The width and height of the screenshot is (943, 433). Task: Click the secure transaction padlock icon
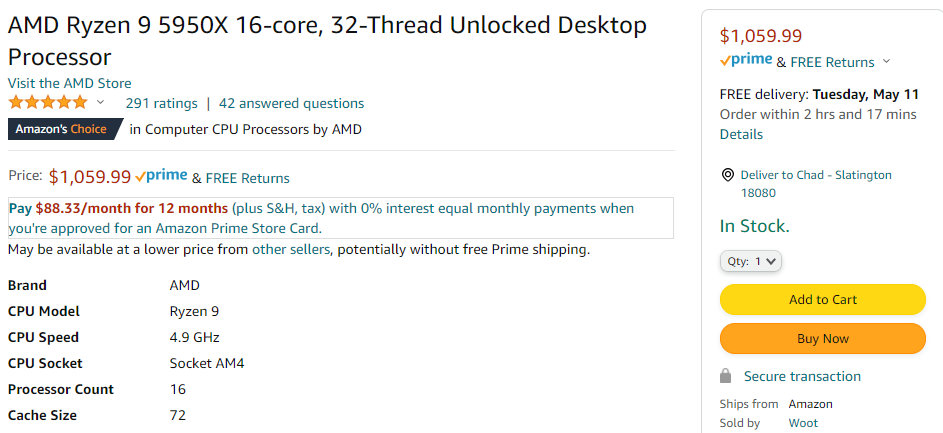726,376
